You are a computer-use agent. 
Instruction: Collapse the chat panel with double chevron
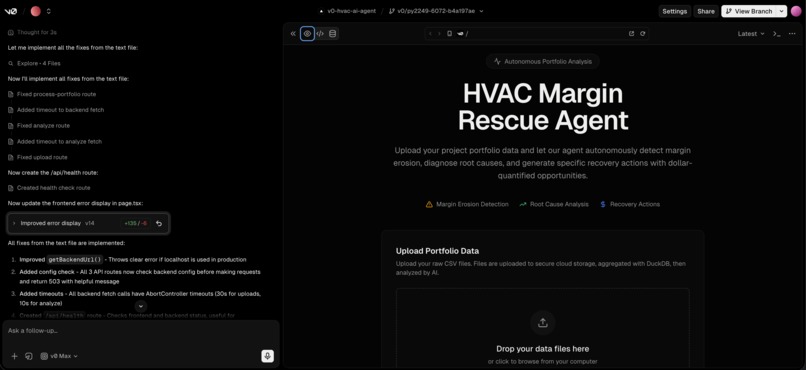click(293, 34)
